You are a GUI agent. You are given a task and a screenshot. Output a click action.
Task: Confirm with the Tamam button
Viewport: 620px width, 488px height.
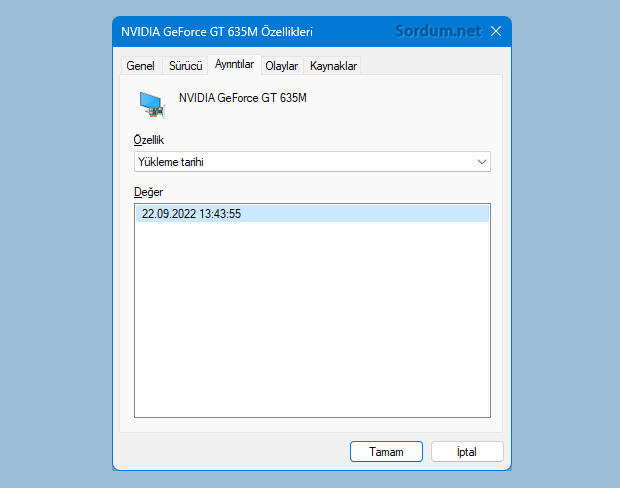click(386, 452)
